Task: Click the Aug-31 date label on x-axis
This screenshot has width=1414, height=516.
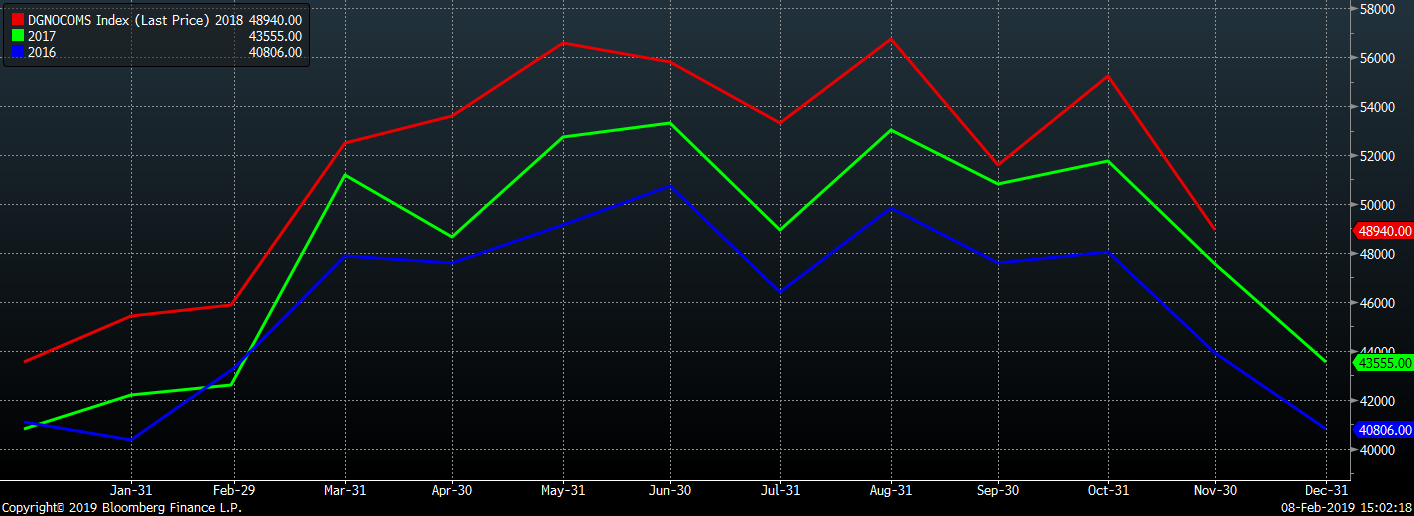Action: click(x=890, y=490)
